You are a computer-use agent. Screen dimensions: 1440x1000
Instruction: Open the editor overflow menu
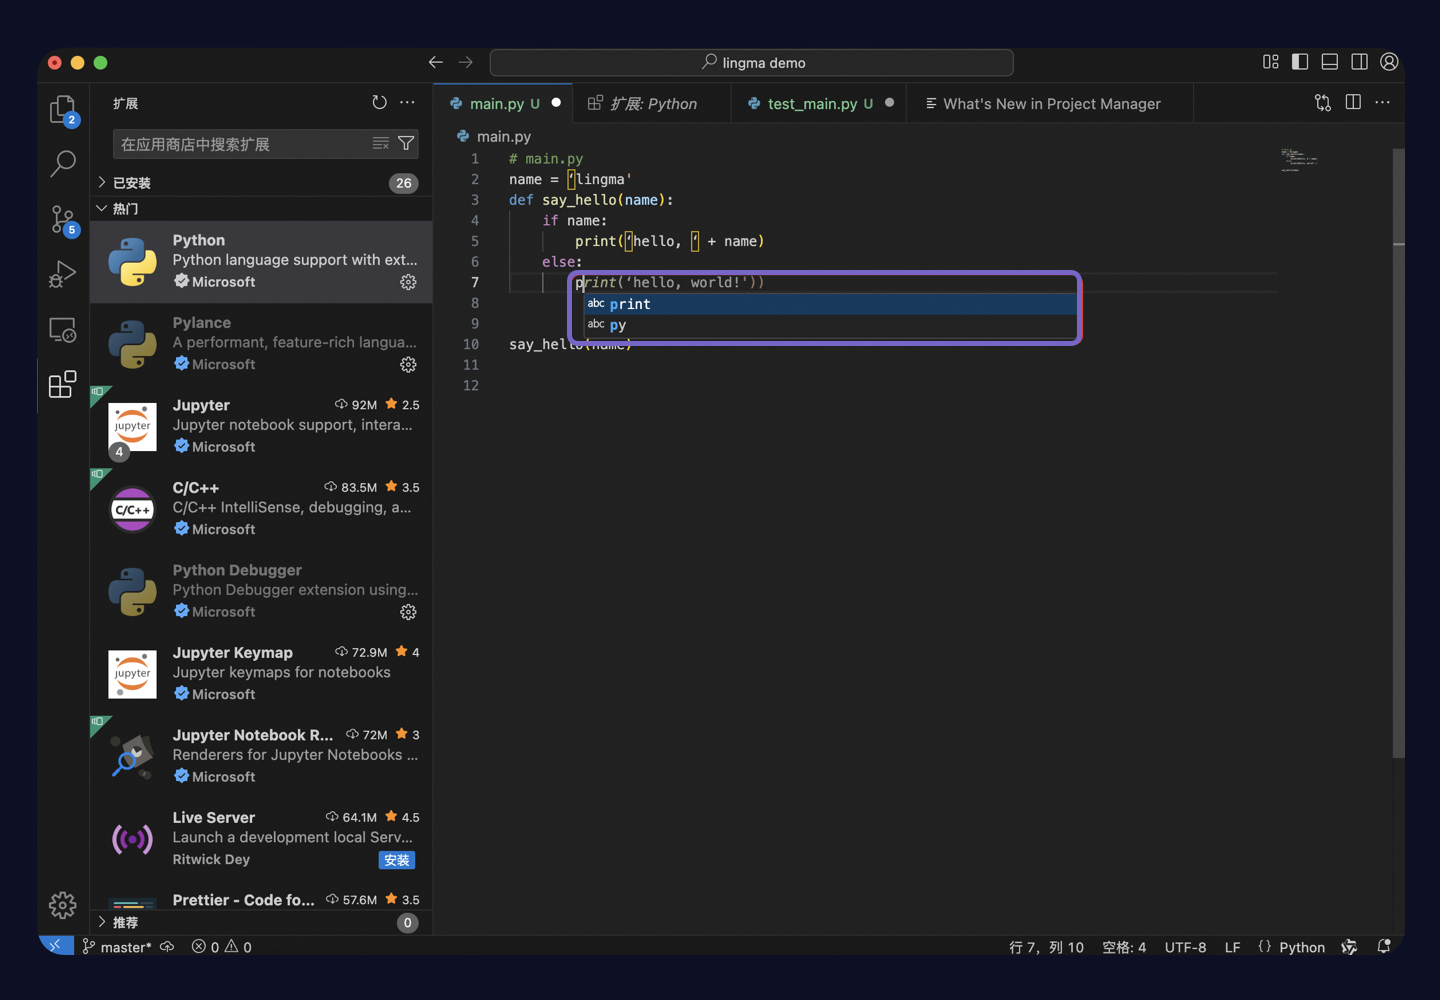point(1383,102)
